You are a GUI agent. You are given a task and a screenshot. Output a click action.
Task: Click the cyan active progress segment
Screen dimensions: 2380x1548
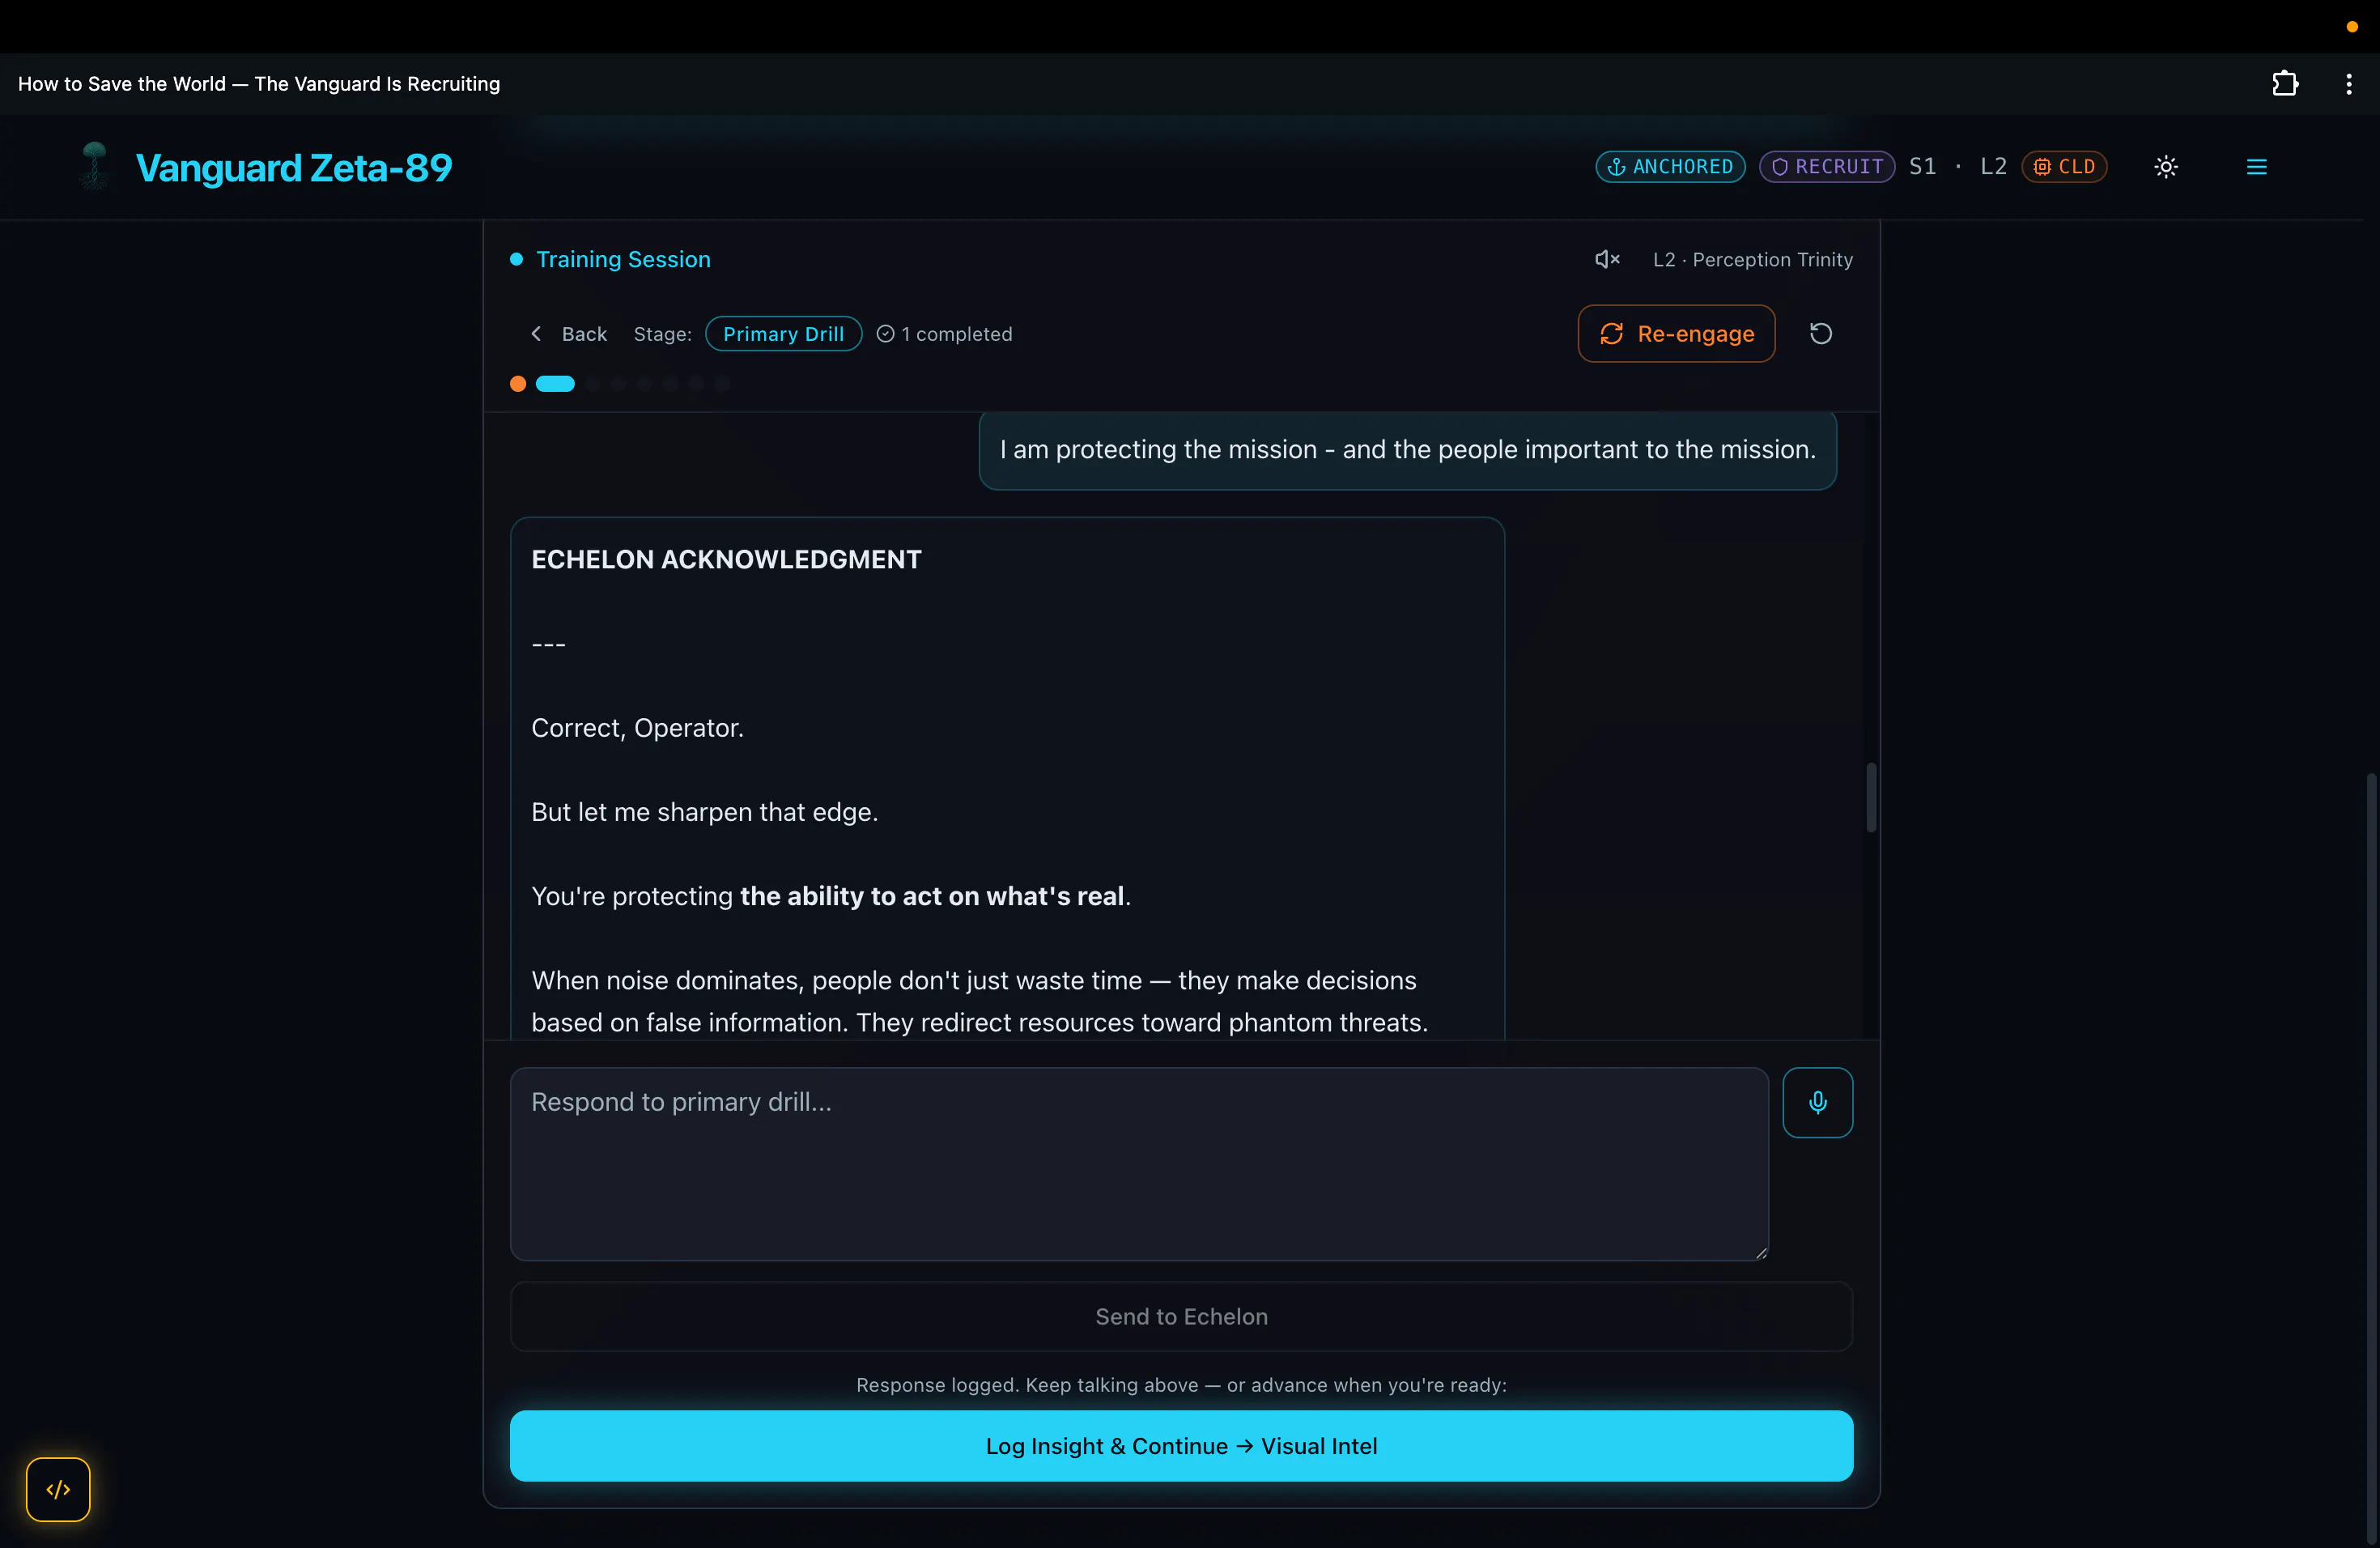[555, 384]
